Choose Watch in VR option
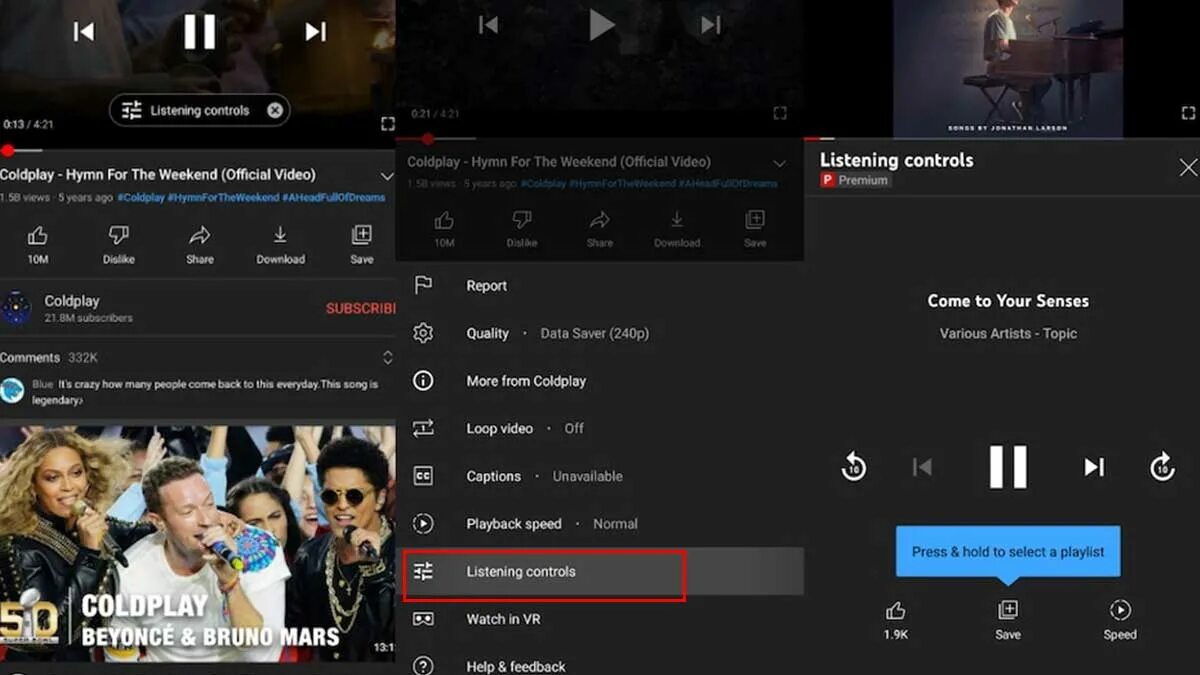Image resolution: width=1200 pixels, height=675 pixels. click(600, 619)
